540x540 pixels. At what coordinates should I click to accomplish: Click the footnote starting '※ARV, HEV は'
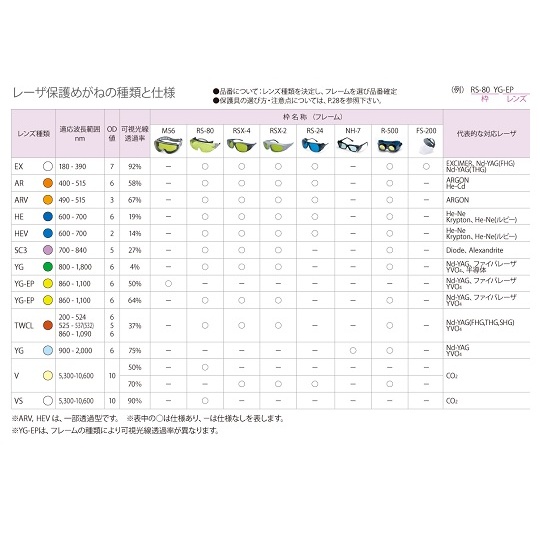[65, 418]
